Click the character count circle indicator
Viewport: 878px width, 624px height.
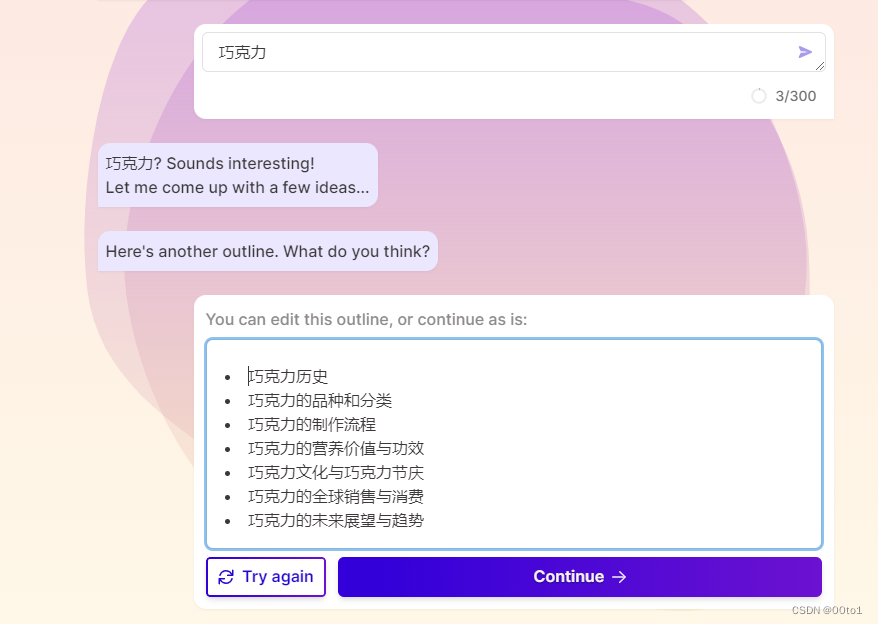pyautogui.click(x=759, y=96)
